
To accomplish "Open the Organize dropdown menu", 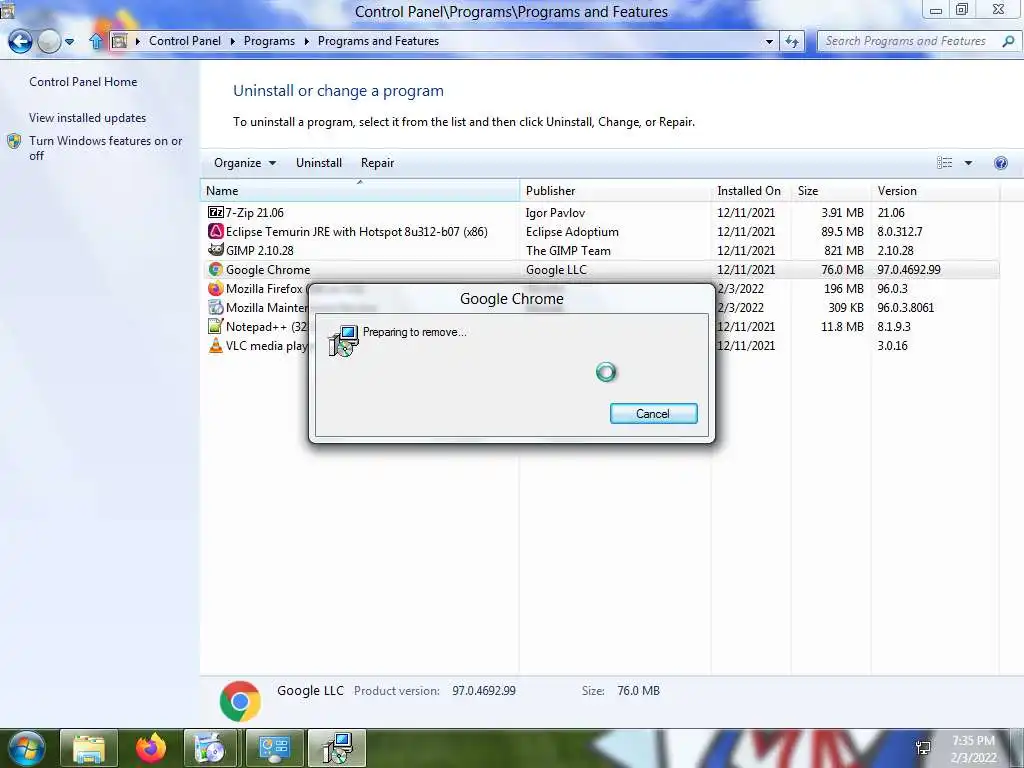I will point(245,163).
